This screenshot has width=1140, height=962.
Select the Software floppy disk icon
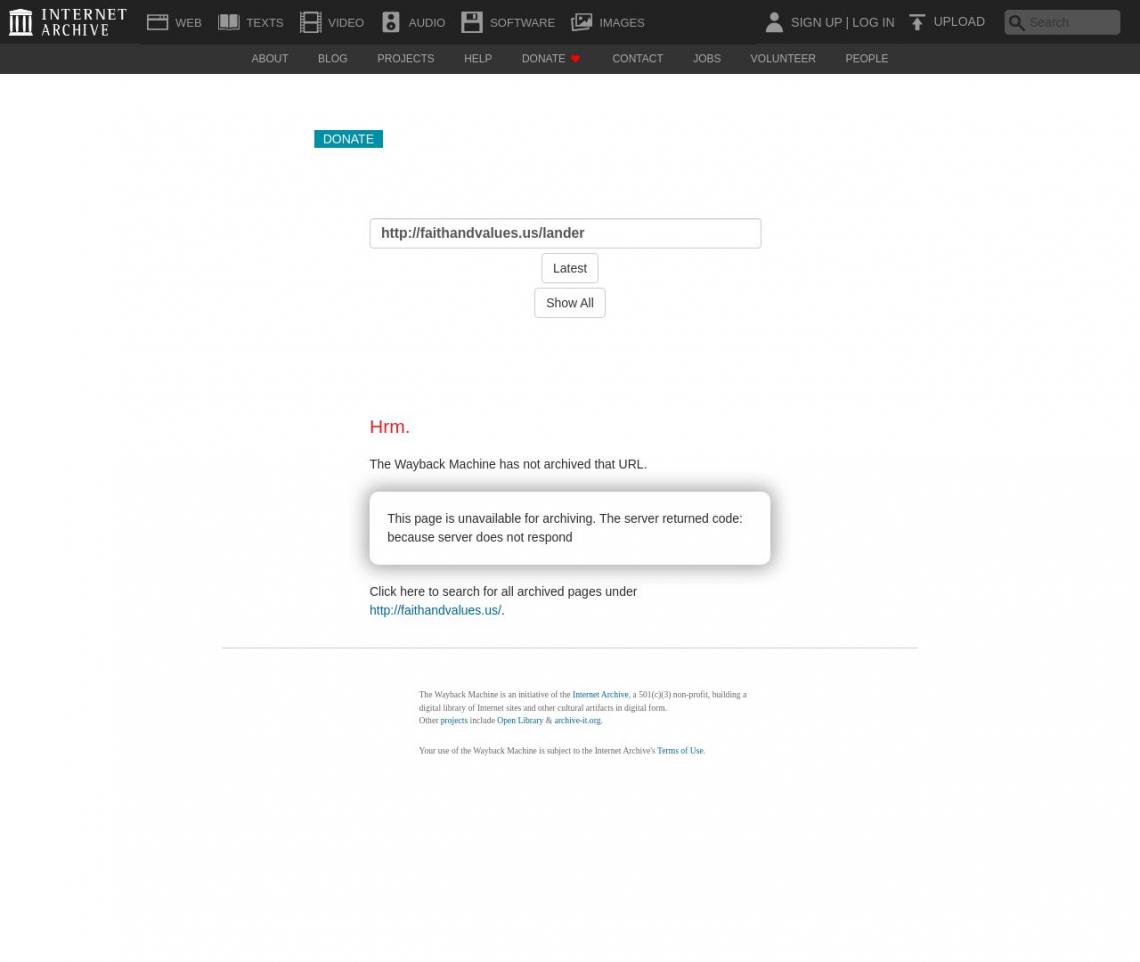tap(472, 22)
